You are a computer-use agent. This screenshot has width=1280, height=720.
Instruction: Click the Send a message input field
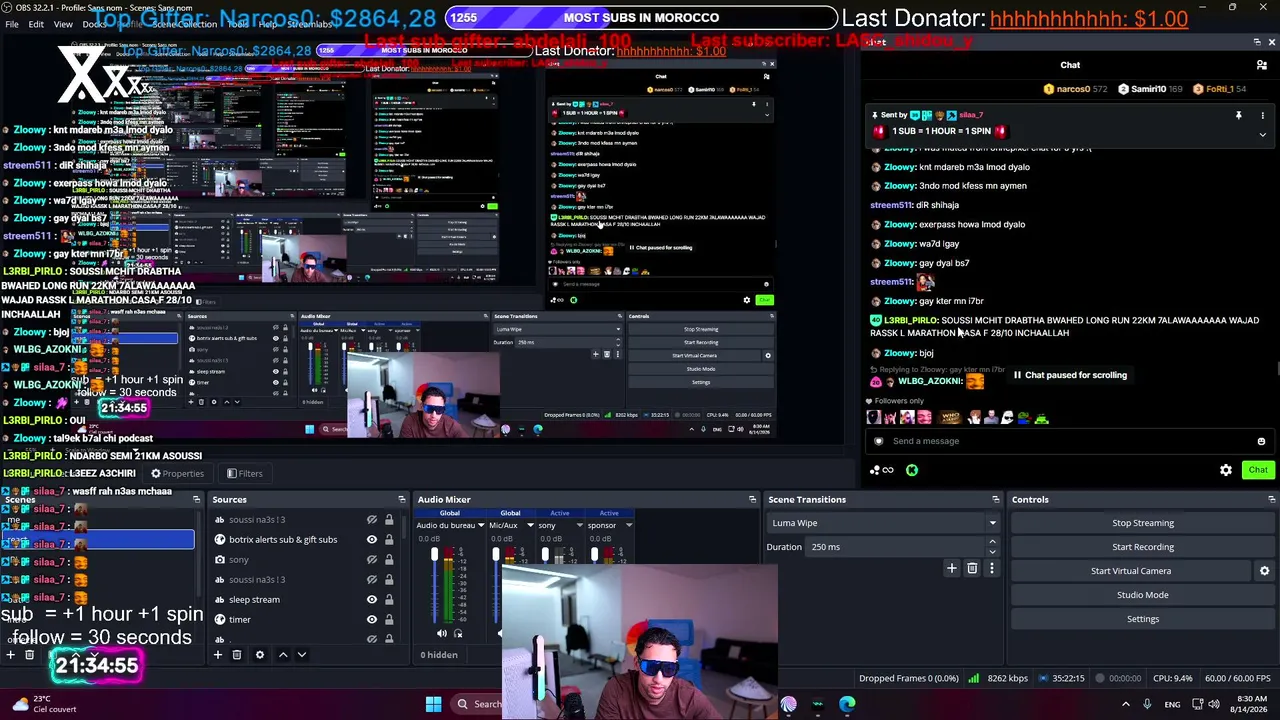click(x=1068, y=441)
